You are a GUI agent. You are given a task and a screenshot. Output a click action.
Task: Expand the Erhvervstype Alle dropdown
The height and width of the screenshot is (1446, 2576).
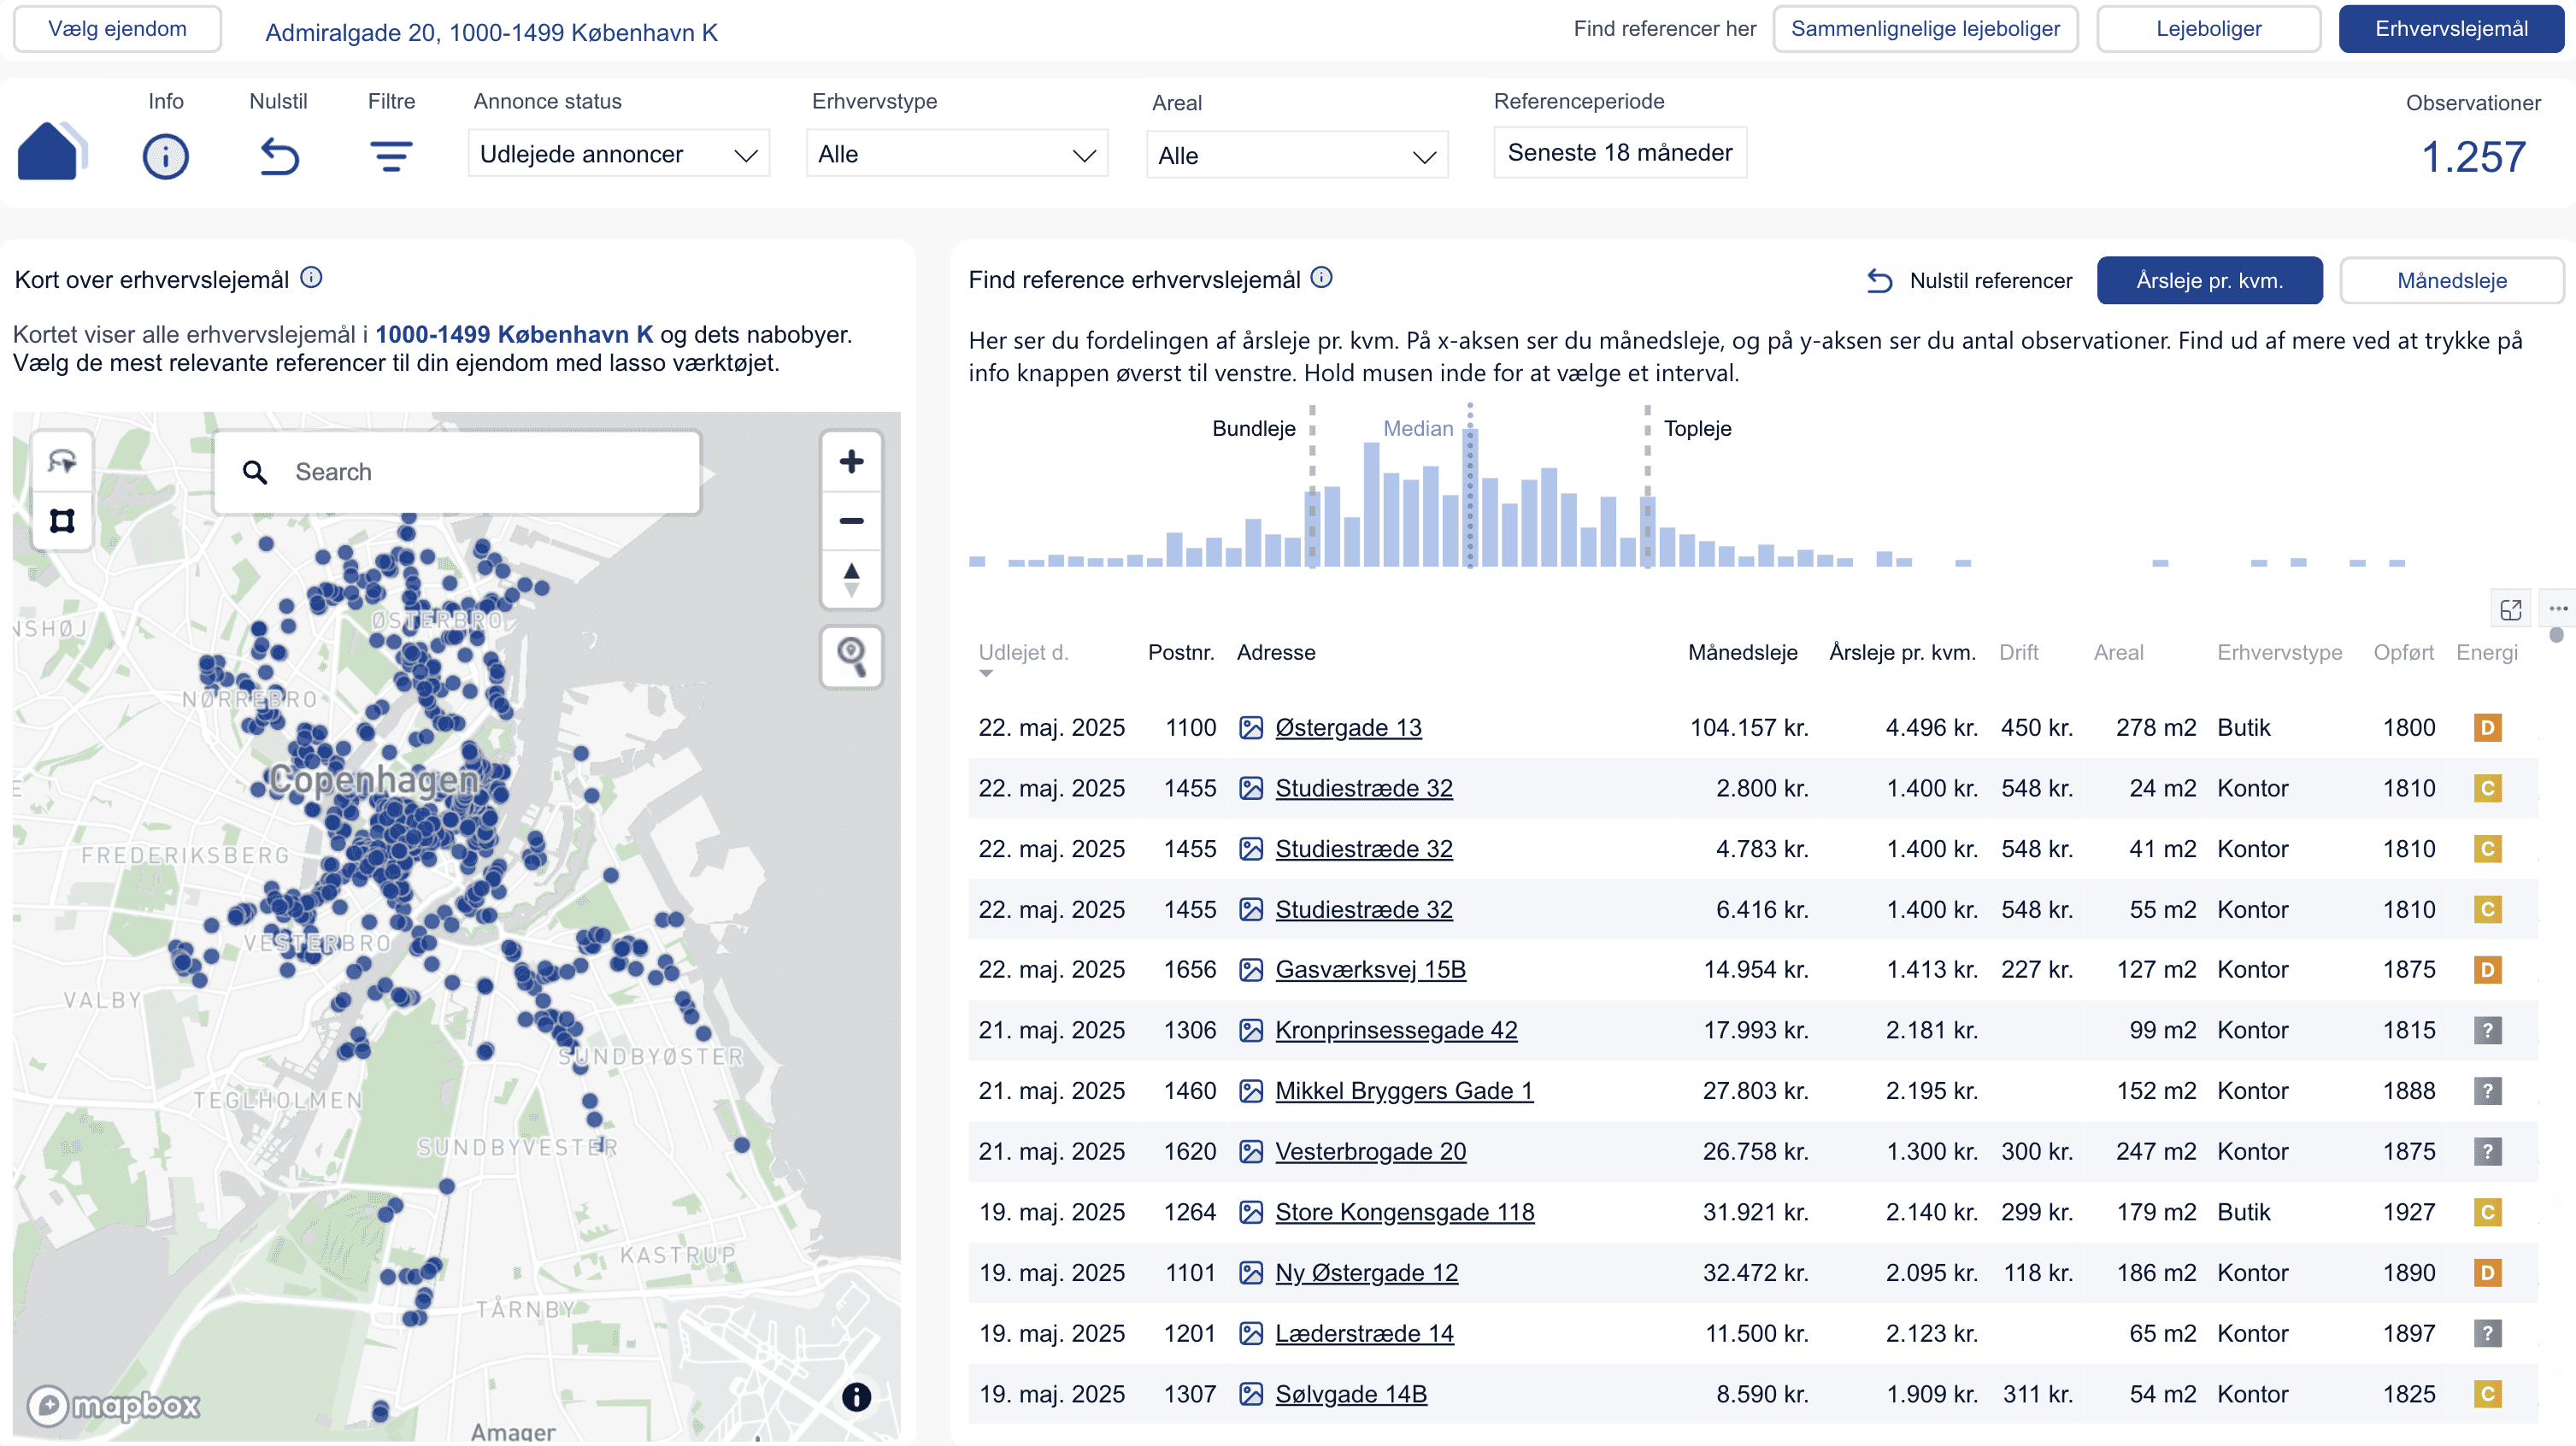(956, 154)
